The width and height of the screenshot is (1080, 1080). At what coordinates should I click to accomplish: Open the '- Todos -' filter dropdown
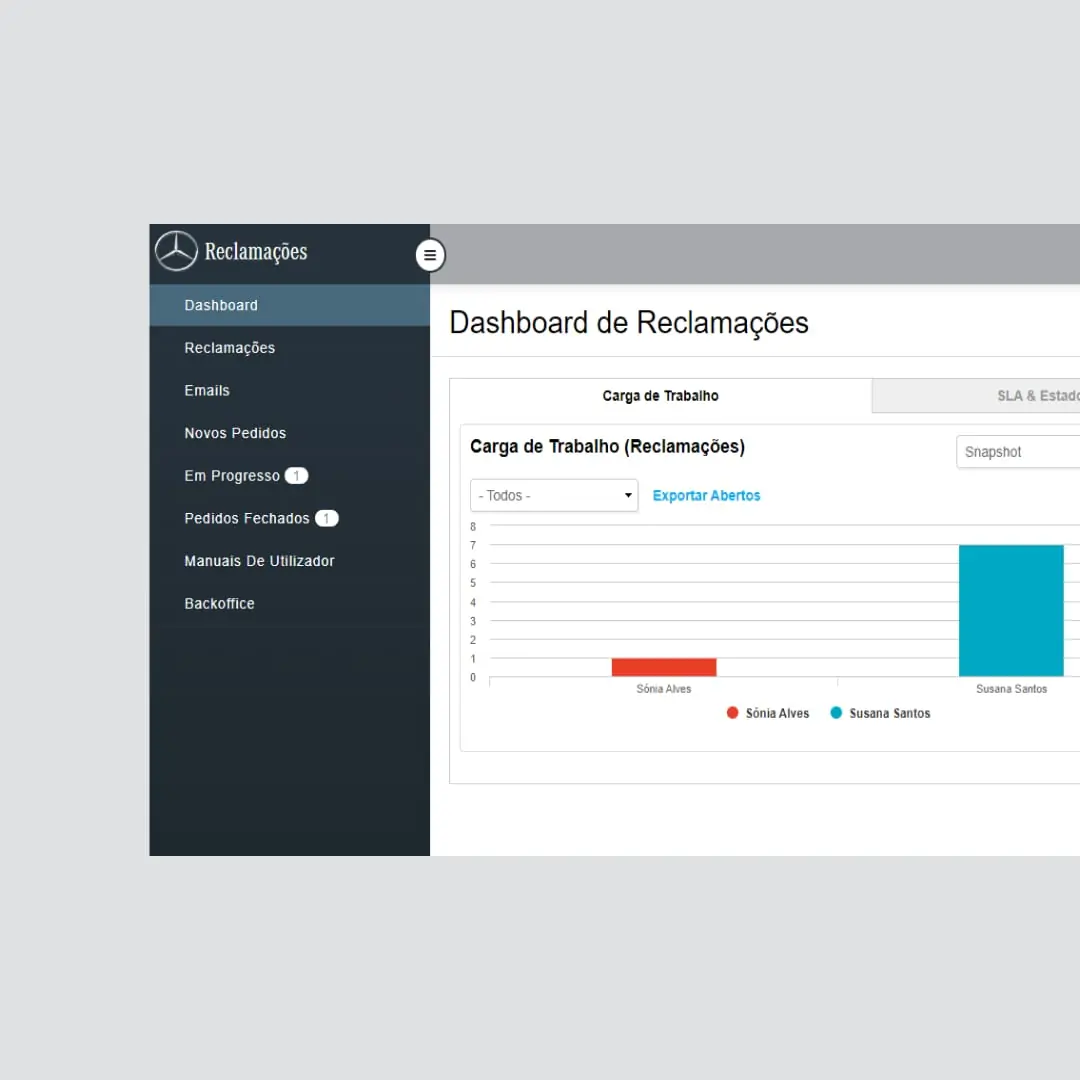(553, 495)
